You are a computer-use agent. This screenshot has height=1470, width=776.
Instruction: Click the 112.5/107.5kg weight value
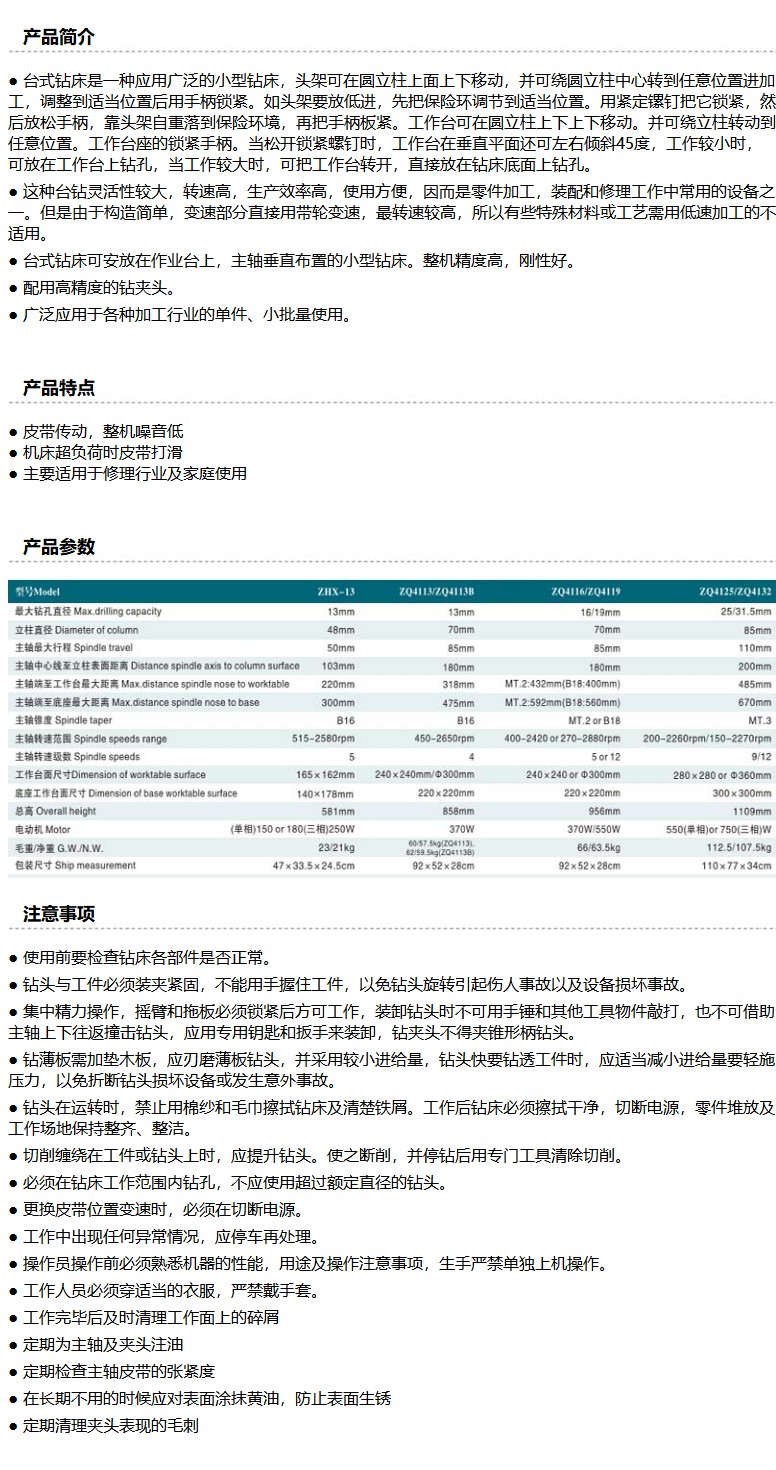click(x=737, y=847)
